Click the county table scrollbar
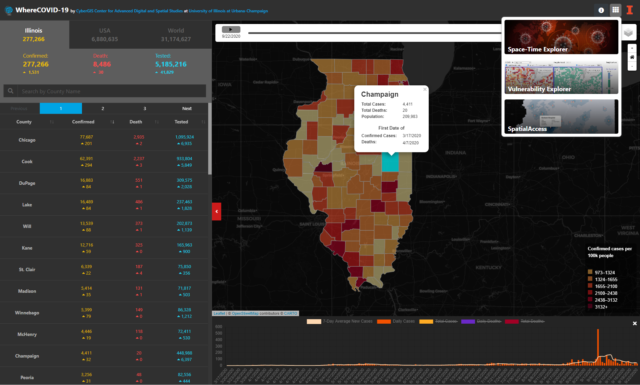Screen dimensions: 640x385 pos(210,139)
